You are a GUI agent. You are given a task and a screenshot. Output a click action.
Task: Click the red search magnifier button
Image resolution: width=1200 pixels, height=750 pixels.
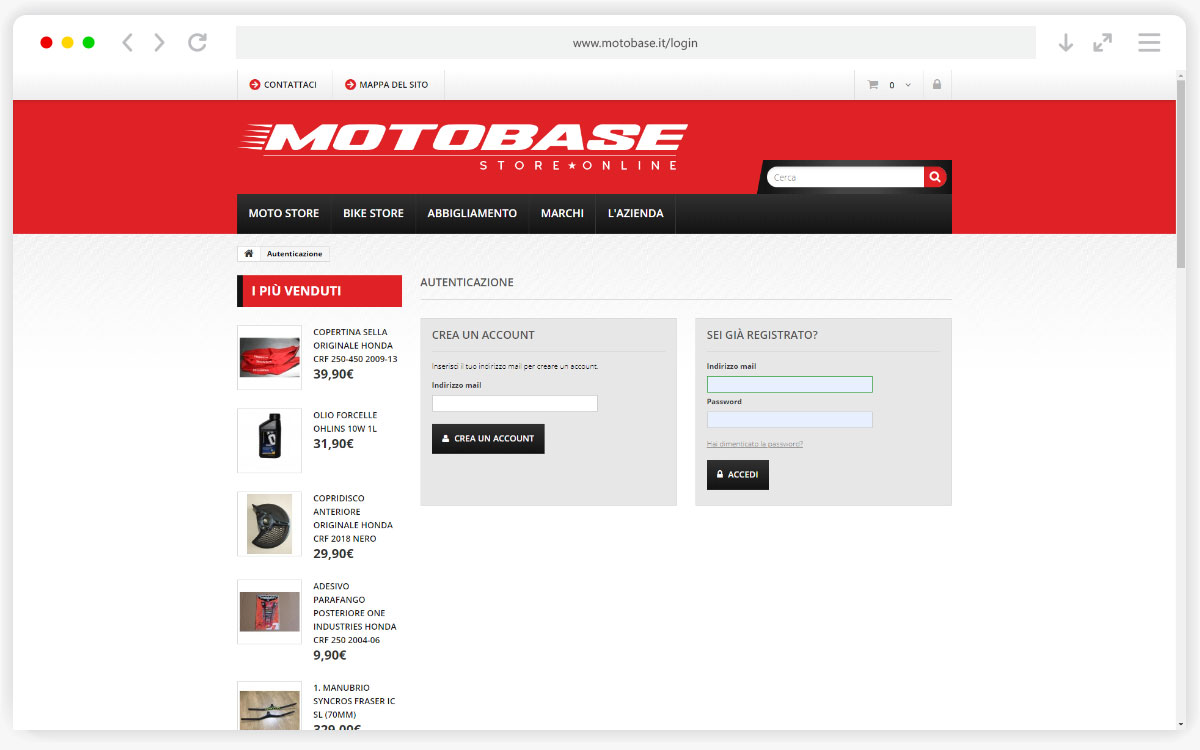coord(935,177)
